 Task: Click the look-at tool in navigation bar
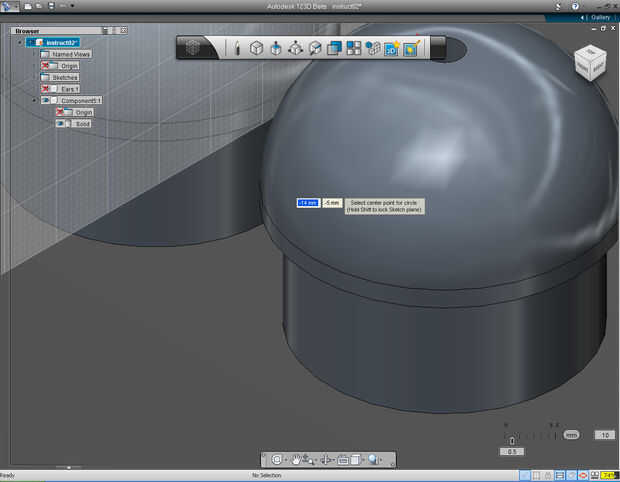click(x=326, y=459)
